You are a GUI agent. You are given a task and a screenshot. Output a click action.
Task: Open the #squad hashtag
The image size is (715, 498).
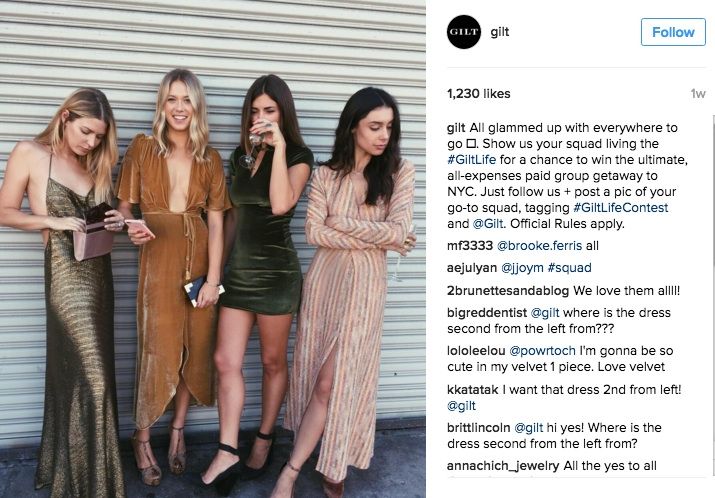click(569, 268)
